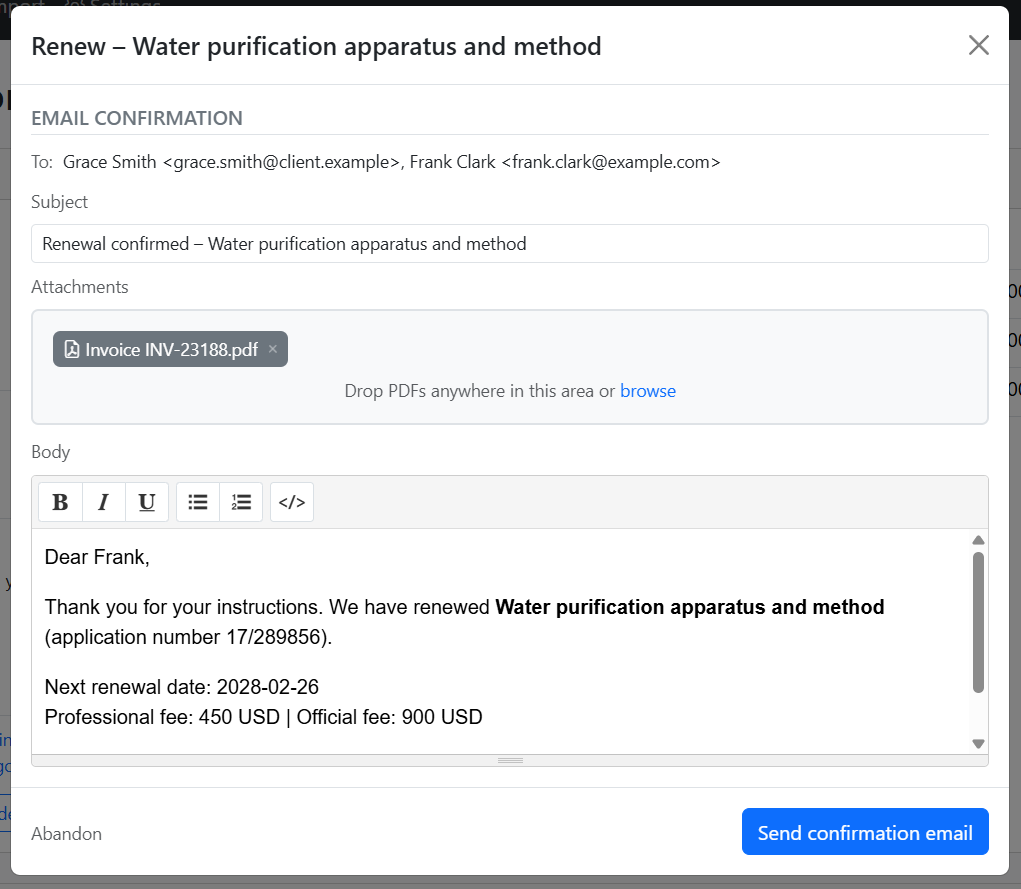Image resolution: width=1021 pixels, height=889 pixels.
Task: Place cursor on 'Next renewal date' line
Action: 182,687
